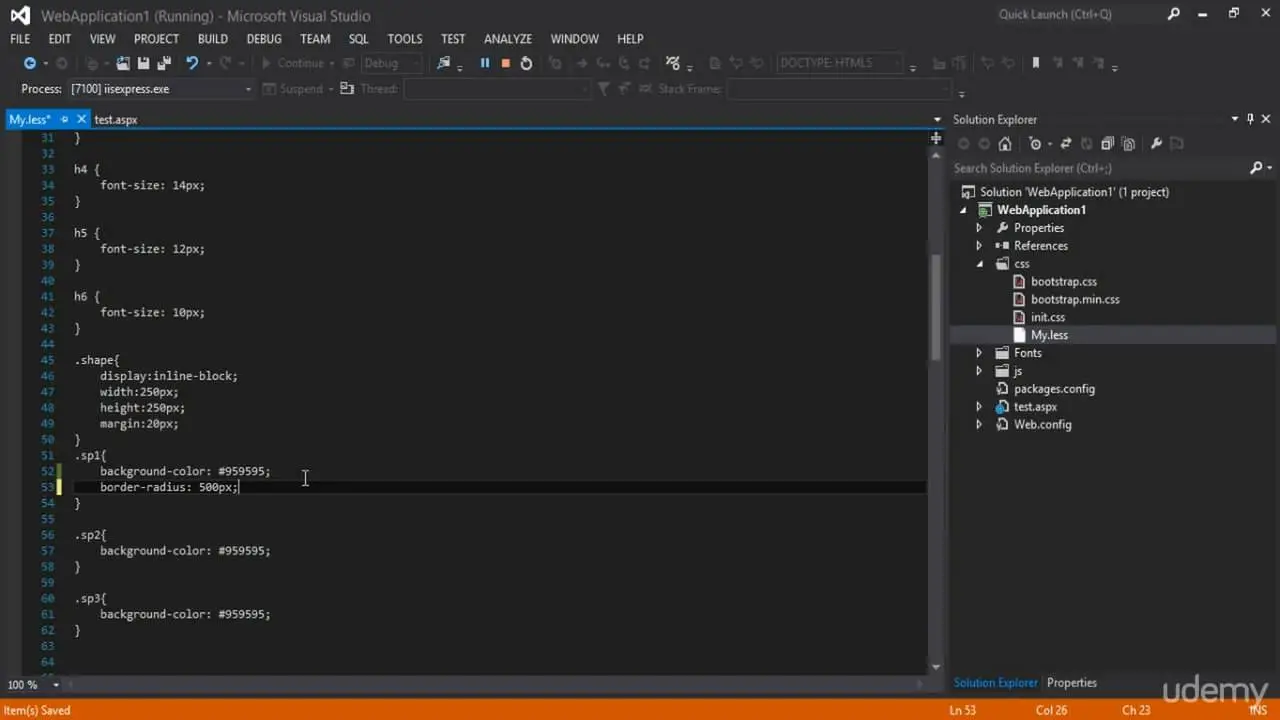Click the Quick Launch search magnifier icon

1173,14
